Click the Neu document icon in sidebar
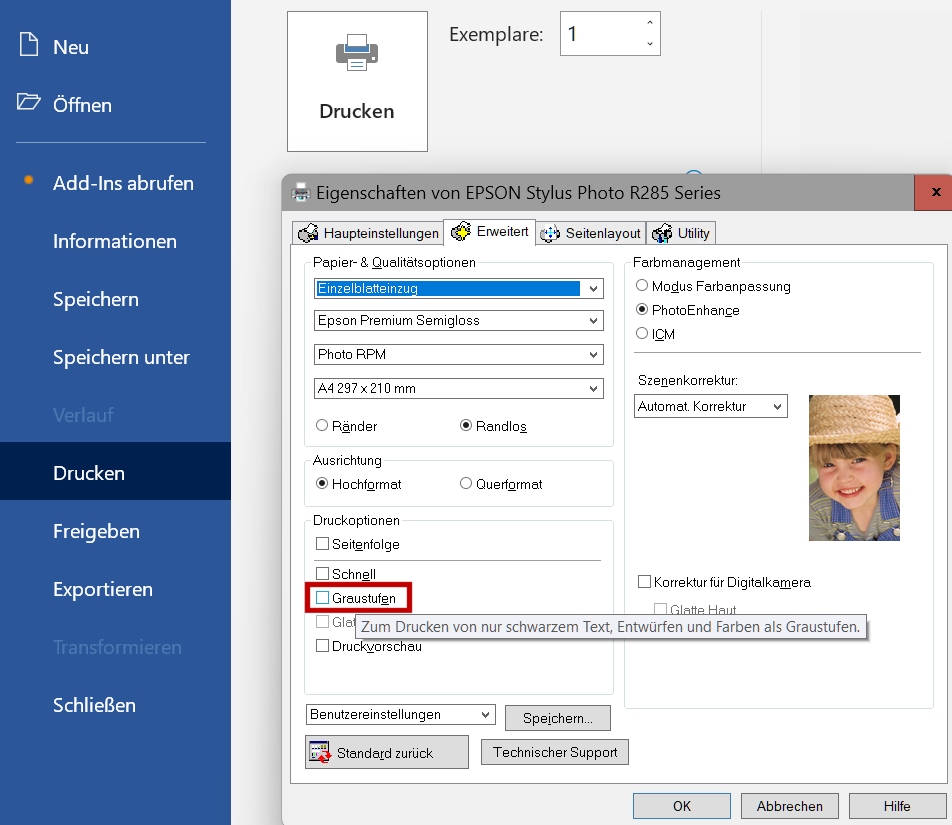Screen dimensions: 952x825 29,44
